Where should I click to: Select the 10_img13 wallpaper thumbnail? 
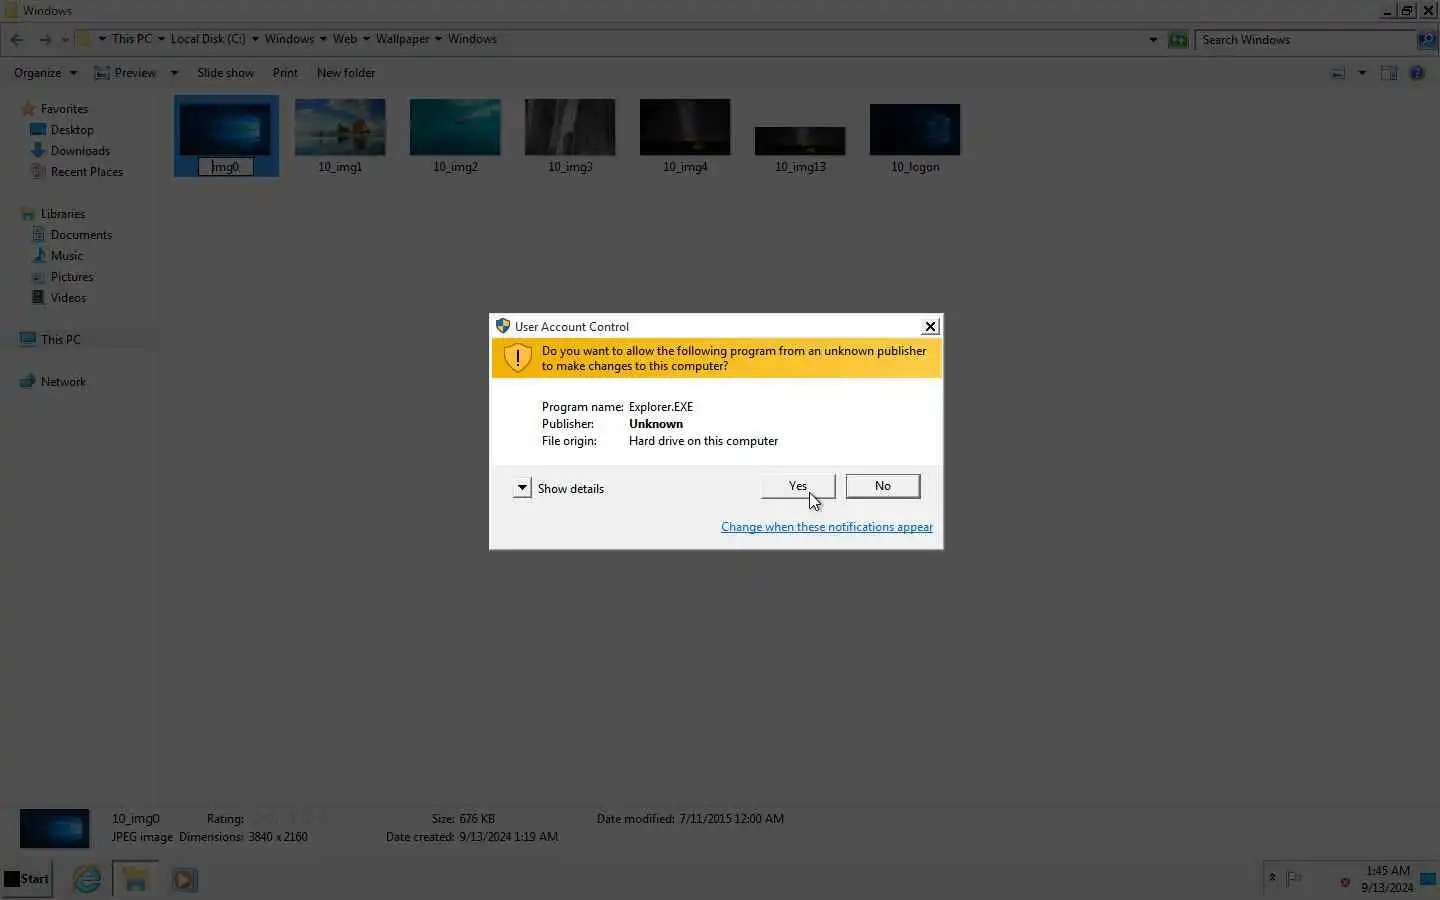(800, 141)
